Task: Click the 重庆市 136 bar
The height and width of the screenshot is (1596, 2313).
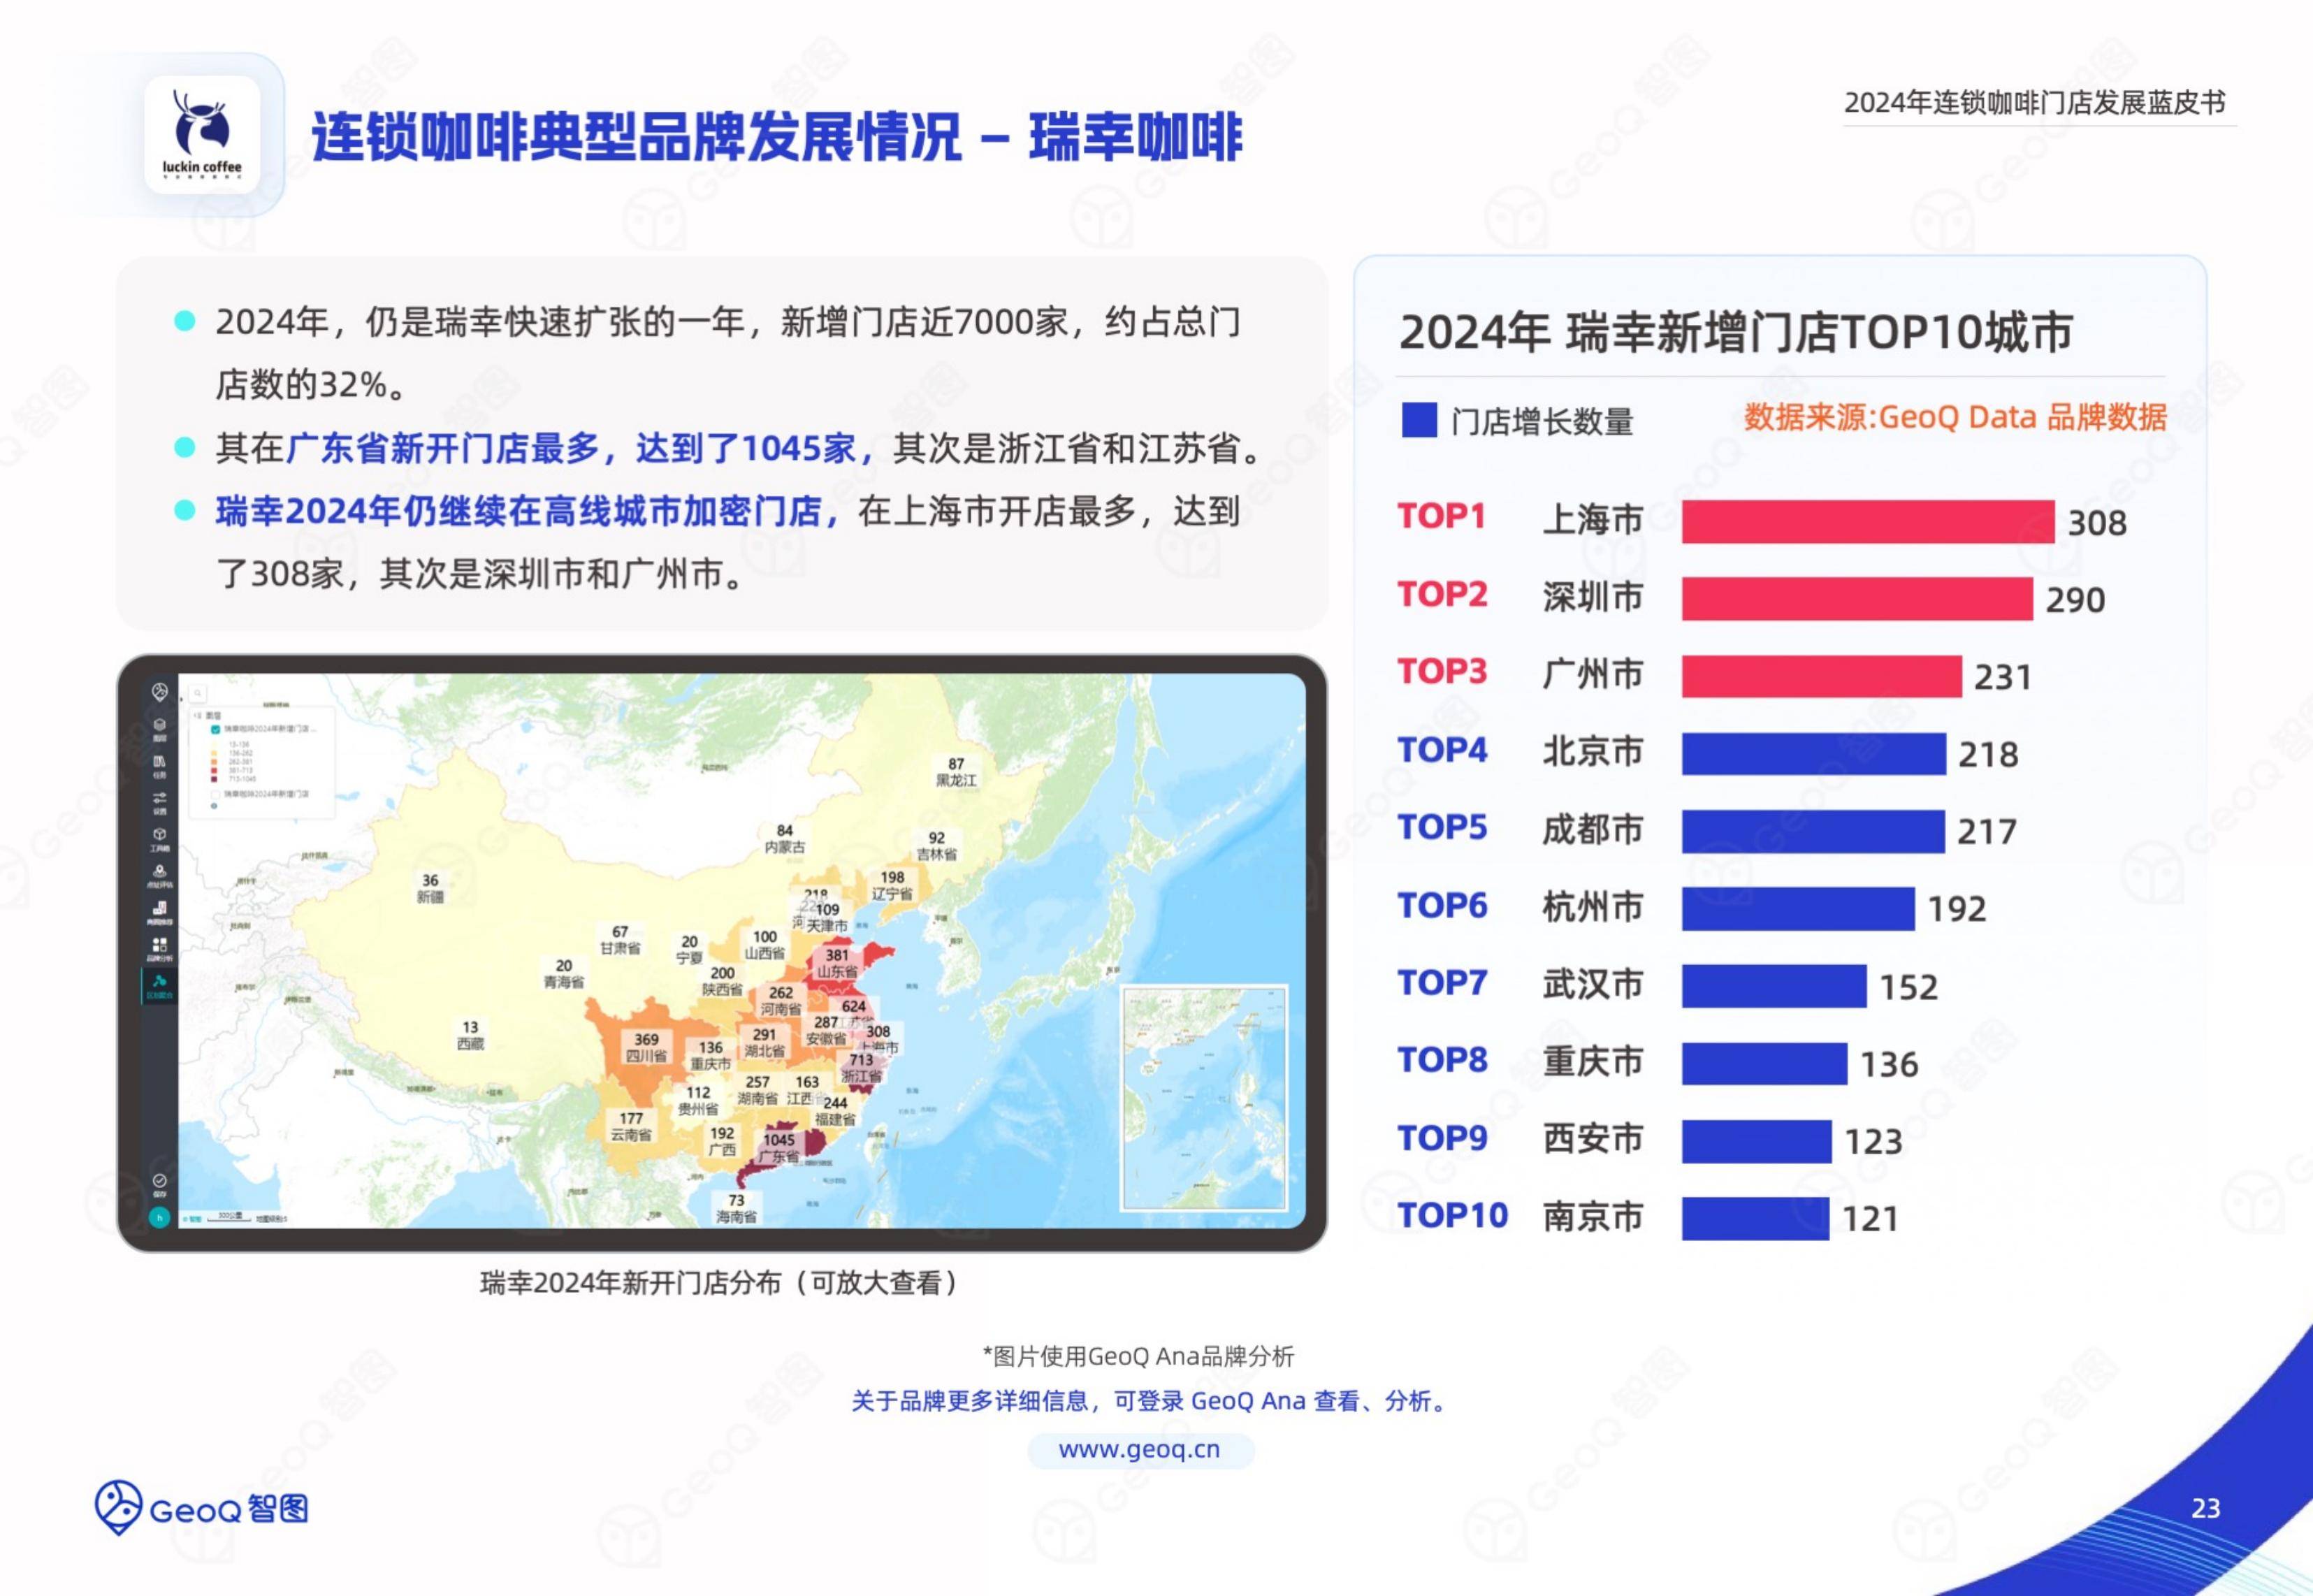Action: pyautogui.click(x=1764, y=1063)
